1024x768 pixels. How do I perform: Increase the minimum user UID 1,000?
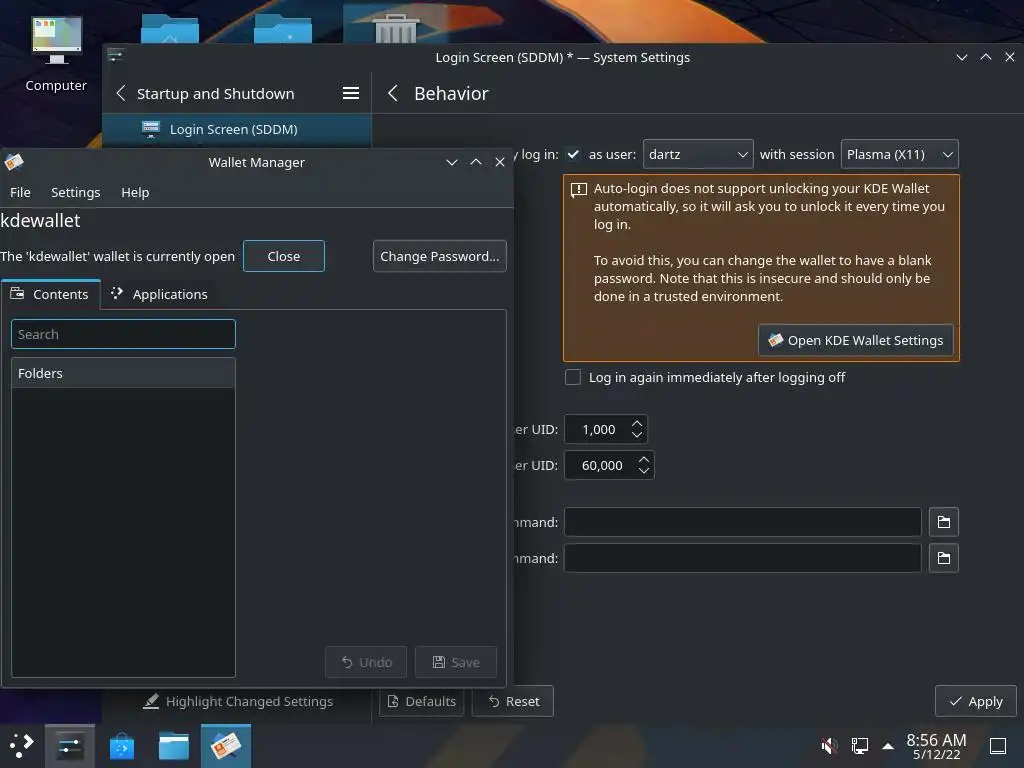tap(637, 423)
